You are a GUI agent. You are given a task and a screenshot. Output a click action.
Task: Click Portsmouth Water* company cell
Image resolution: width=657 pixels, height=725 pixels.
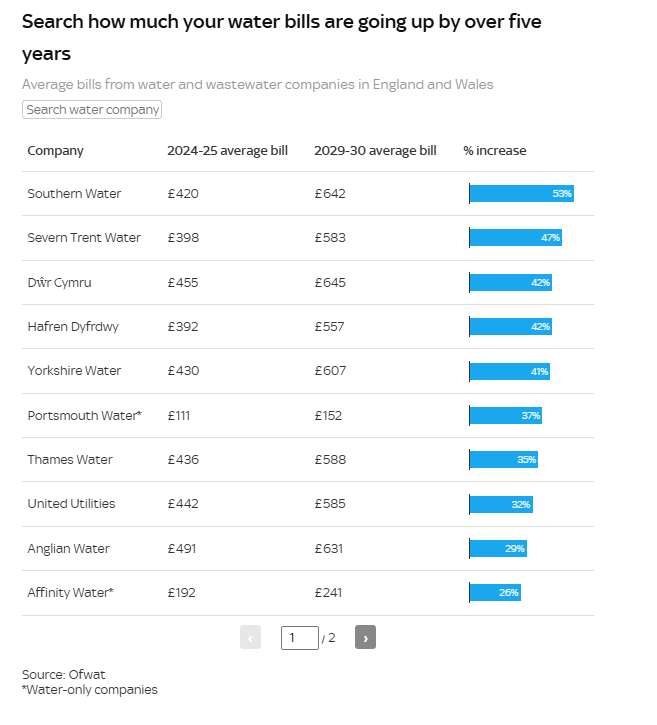[x=84, y=415]
